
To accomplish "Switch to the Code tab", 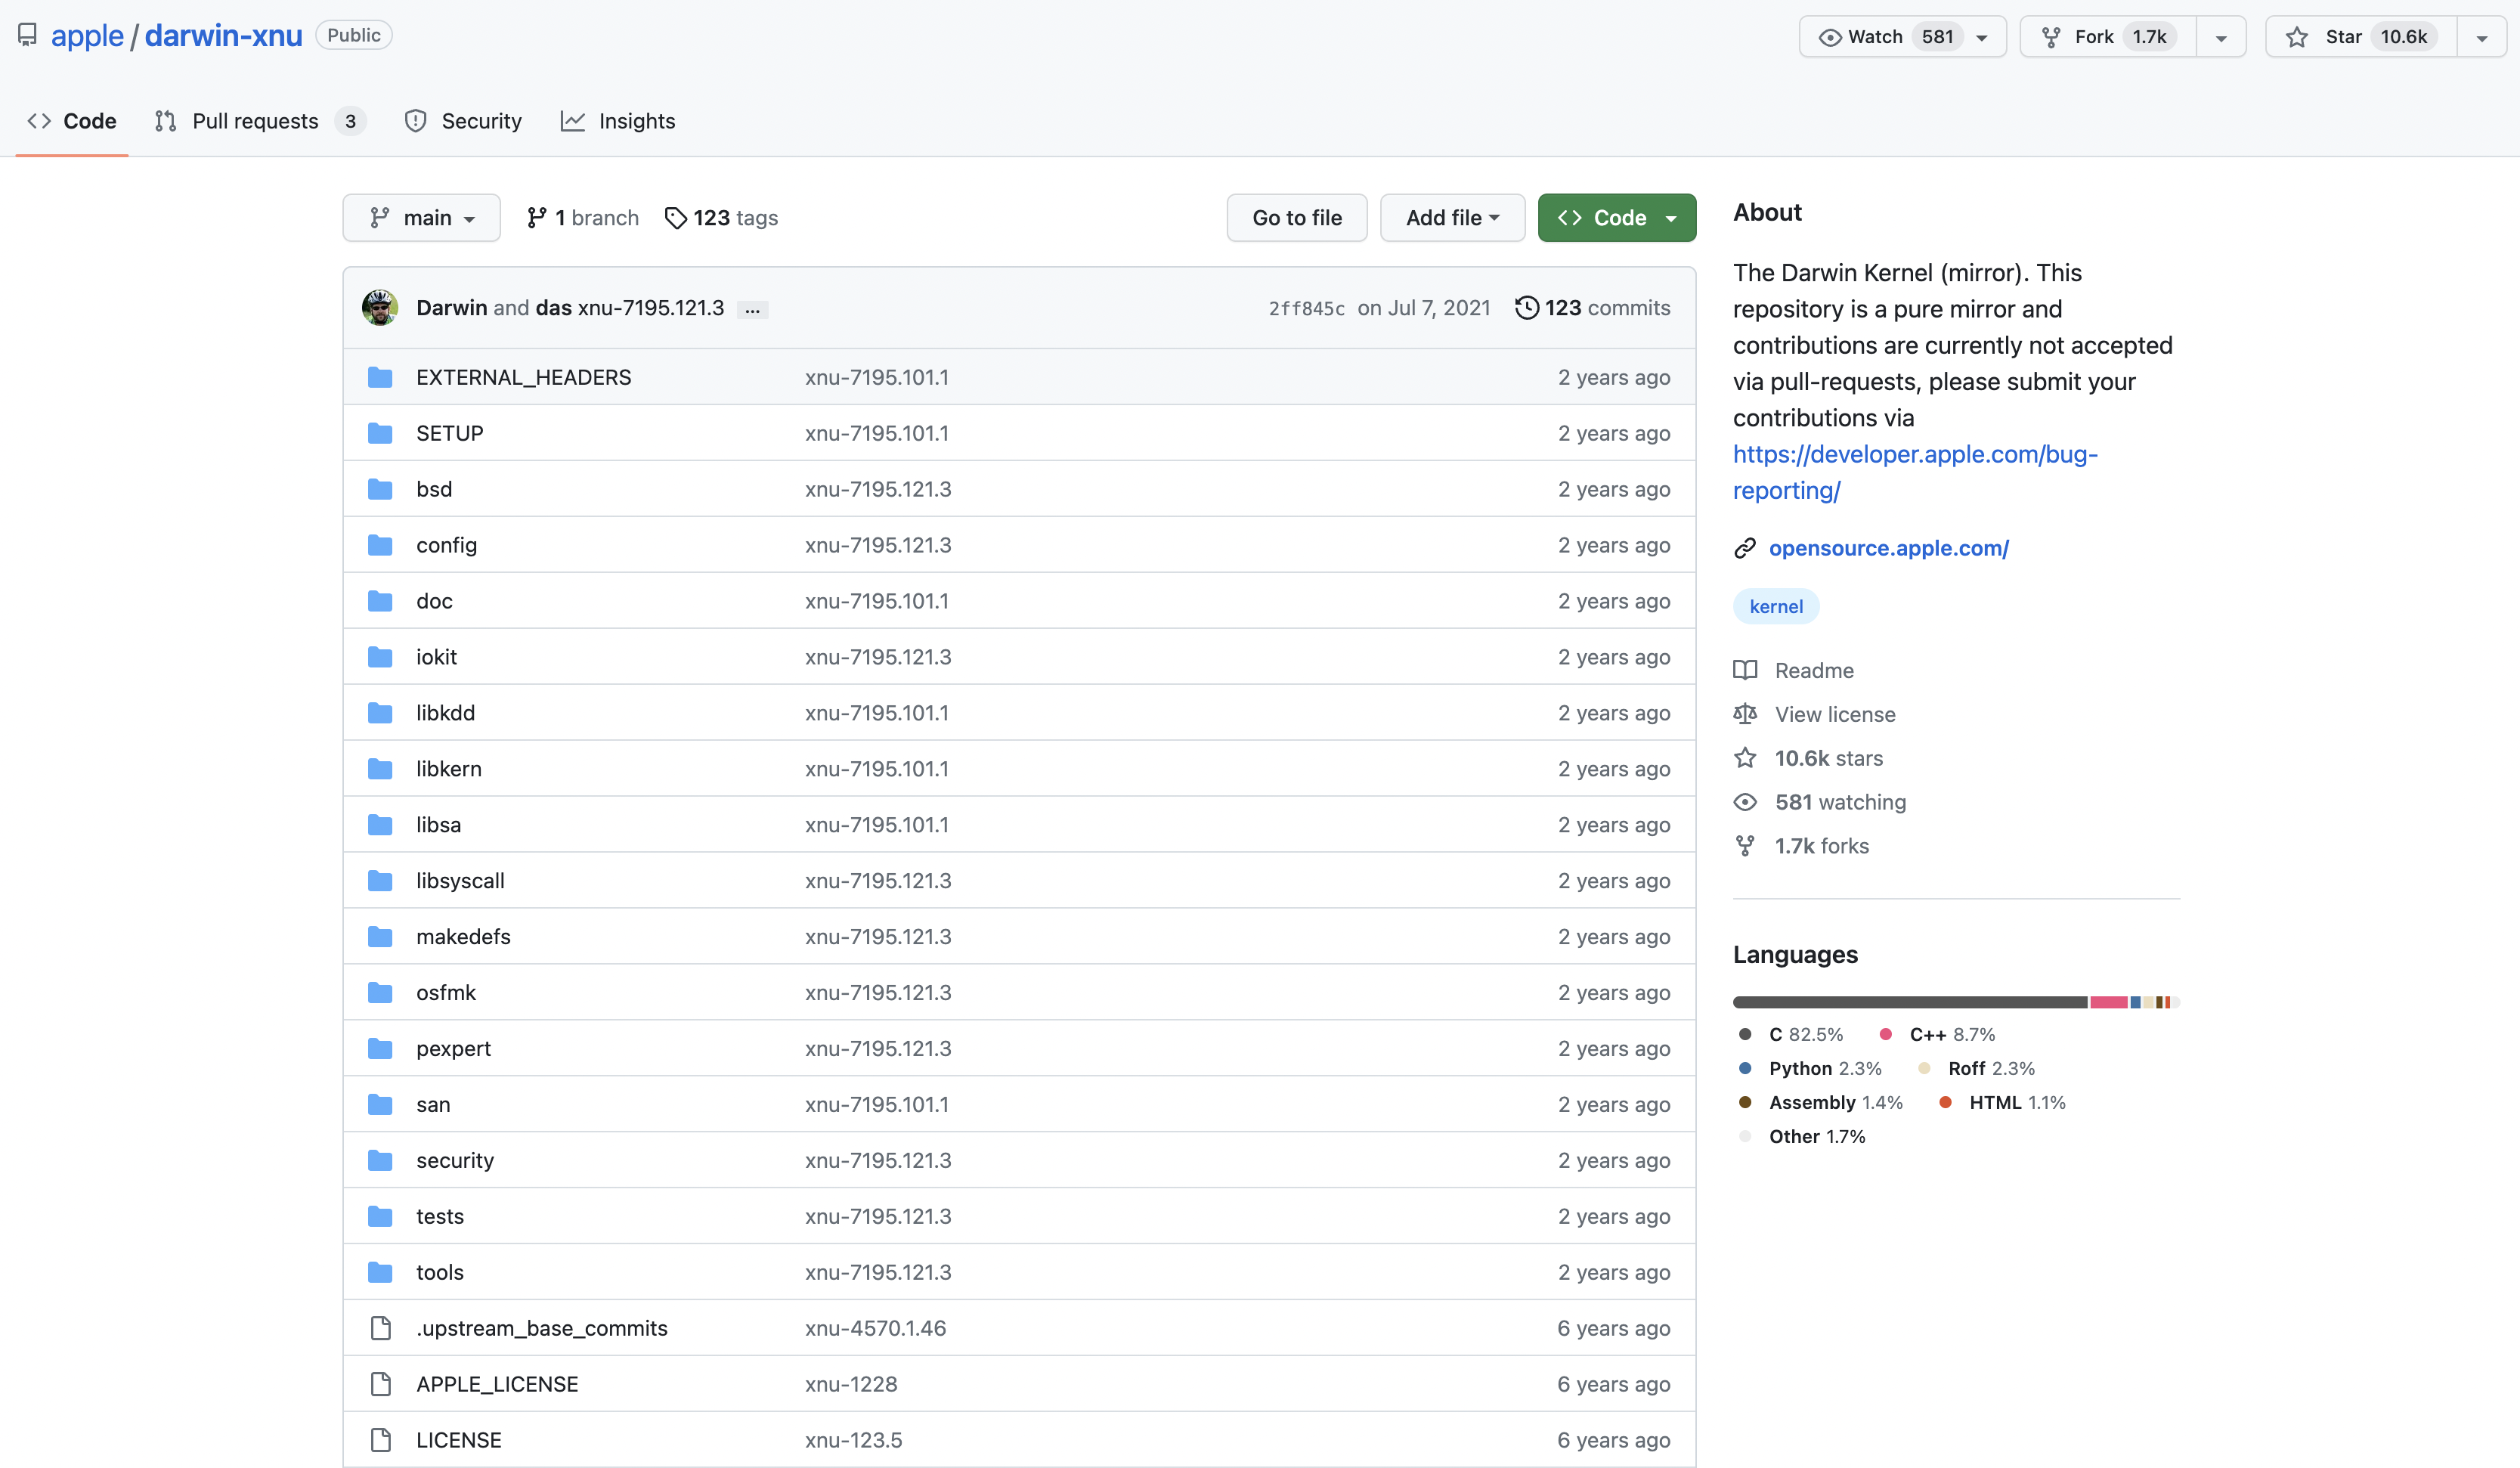I will click(x=72, y=121).
